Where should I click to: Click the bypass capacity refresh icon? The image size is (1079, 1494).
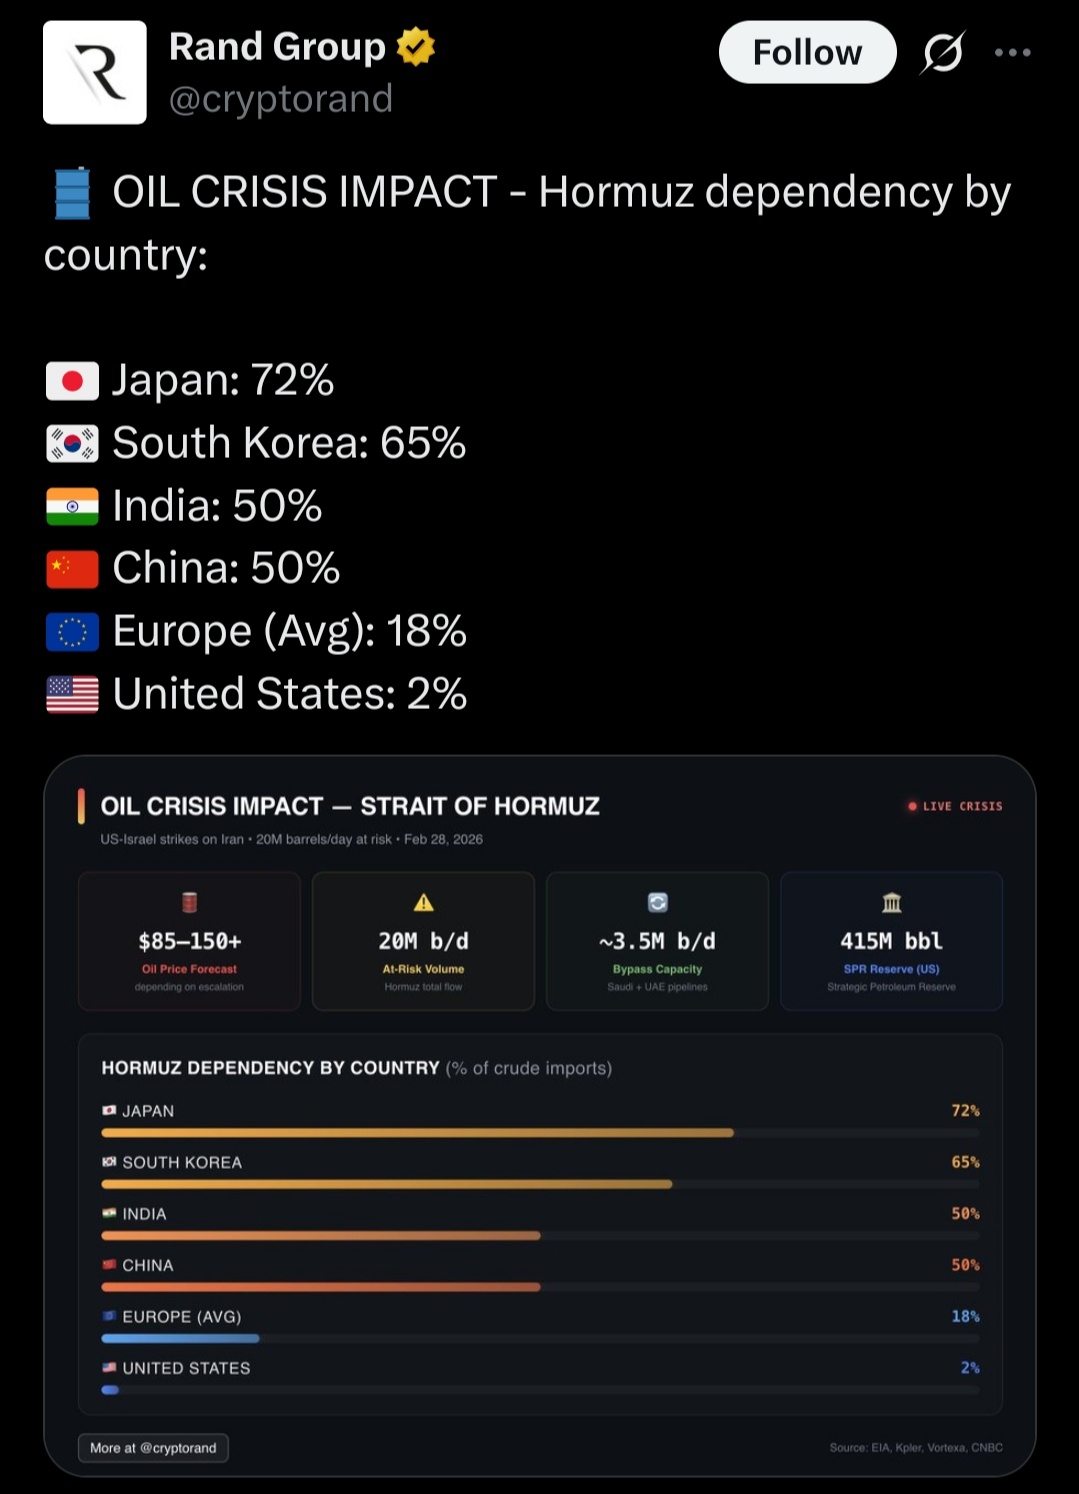[658, 903]
